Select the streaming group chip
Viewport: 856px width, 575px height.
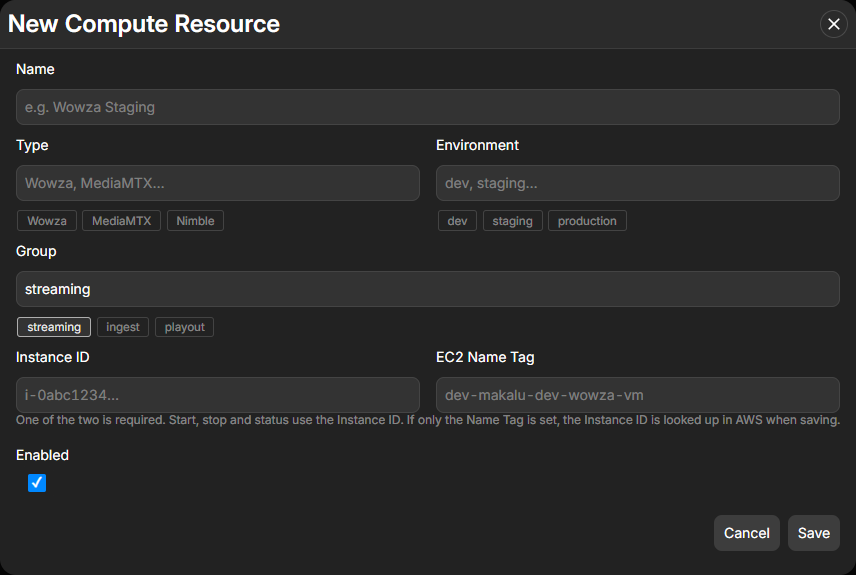click(x=54, y=327)
